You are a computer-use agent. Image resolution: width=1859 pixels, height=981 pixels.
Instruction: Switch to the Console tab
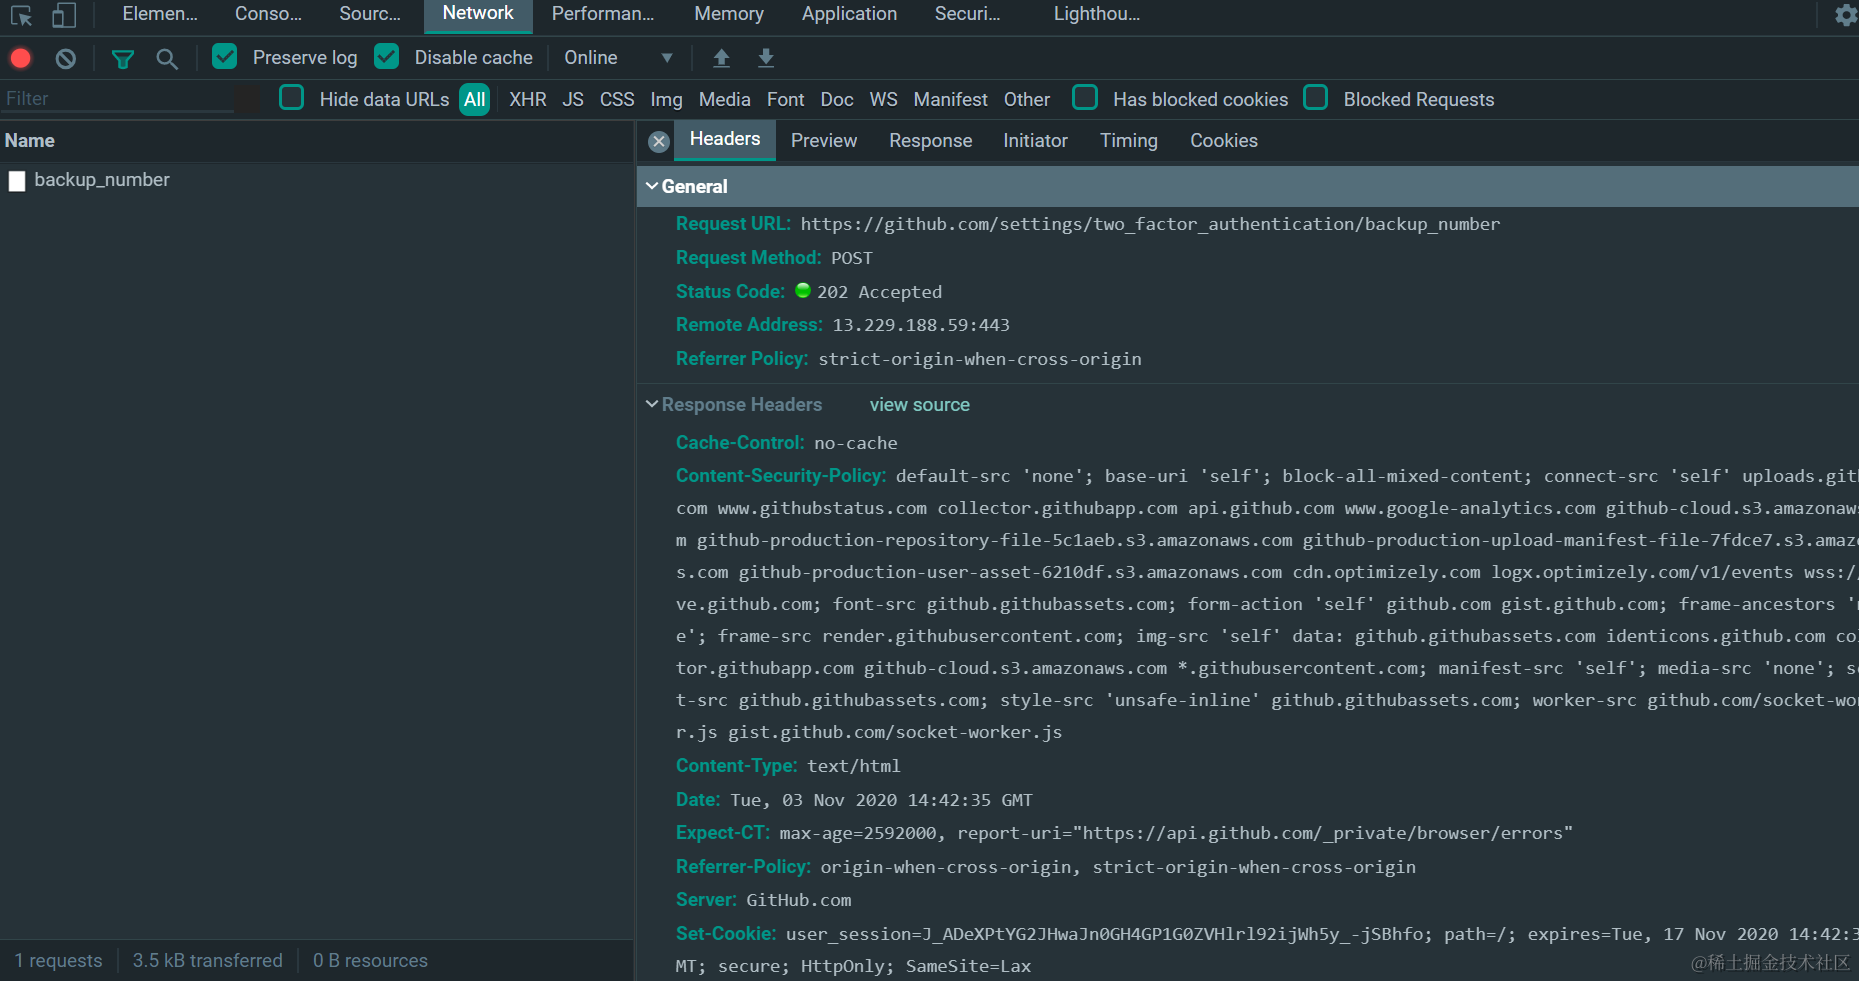268,14
